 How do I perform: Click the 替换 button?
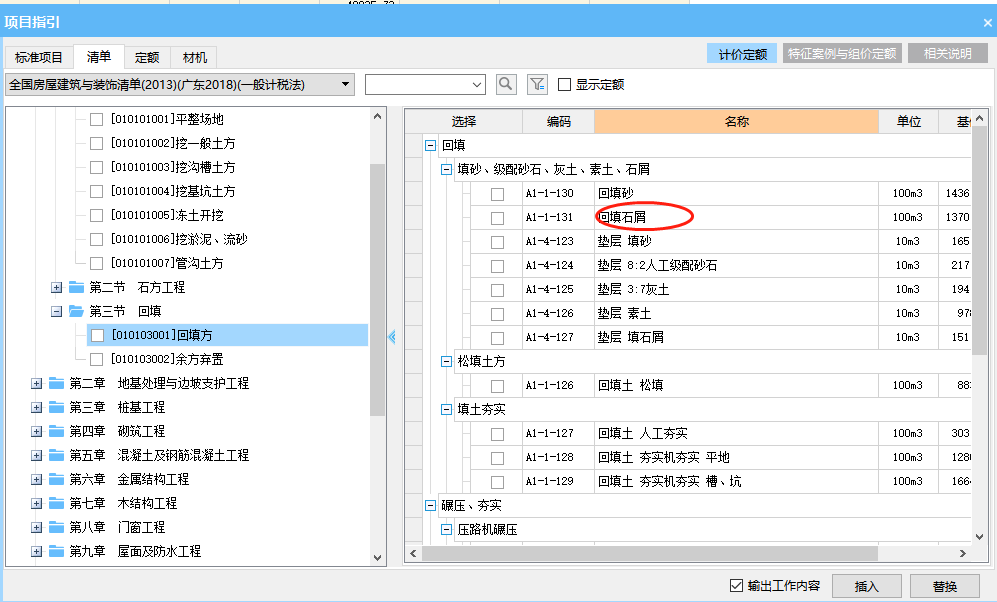tap(944, 586)
